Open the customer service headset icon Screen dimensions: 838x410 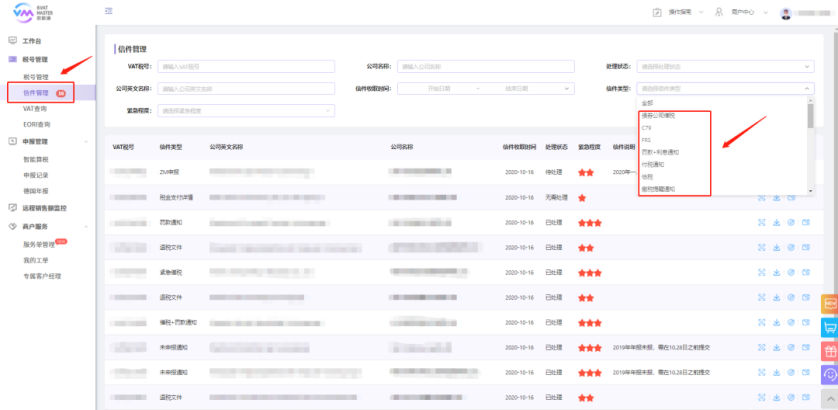(x=828, y=373)
